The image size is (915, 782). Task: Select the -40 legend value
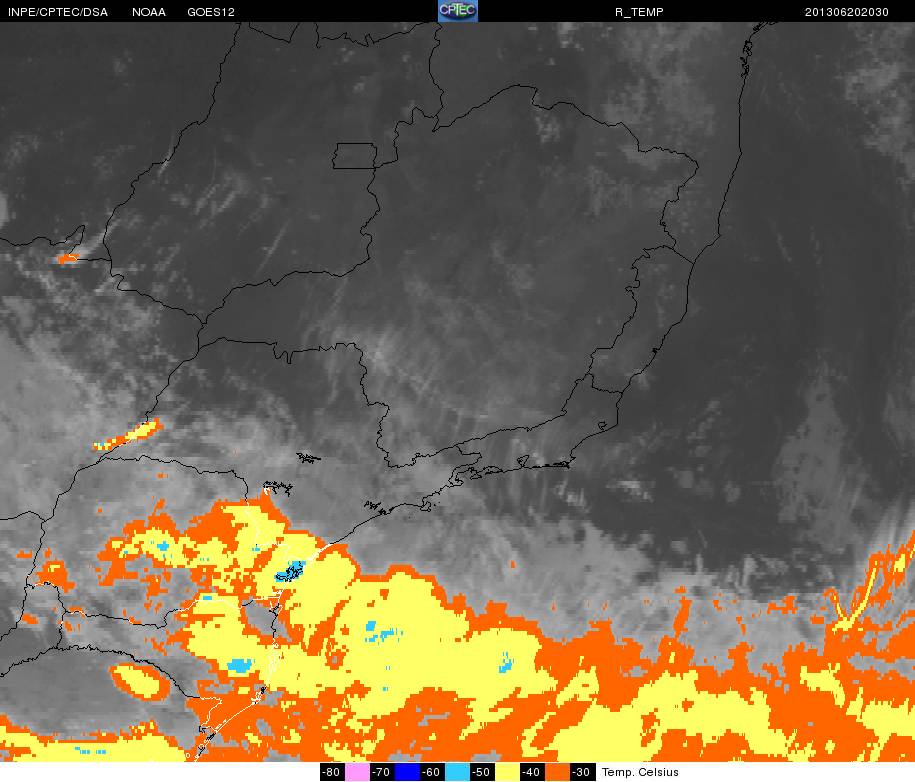point(531,771)
